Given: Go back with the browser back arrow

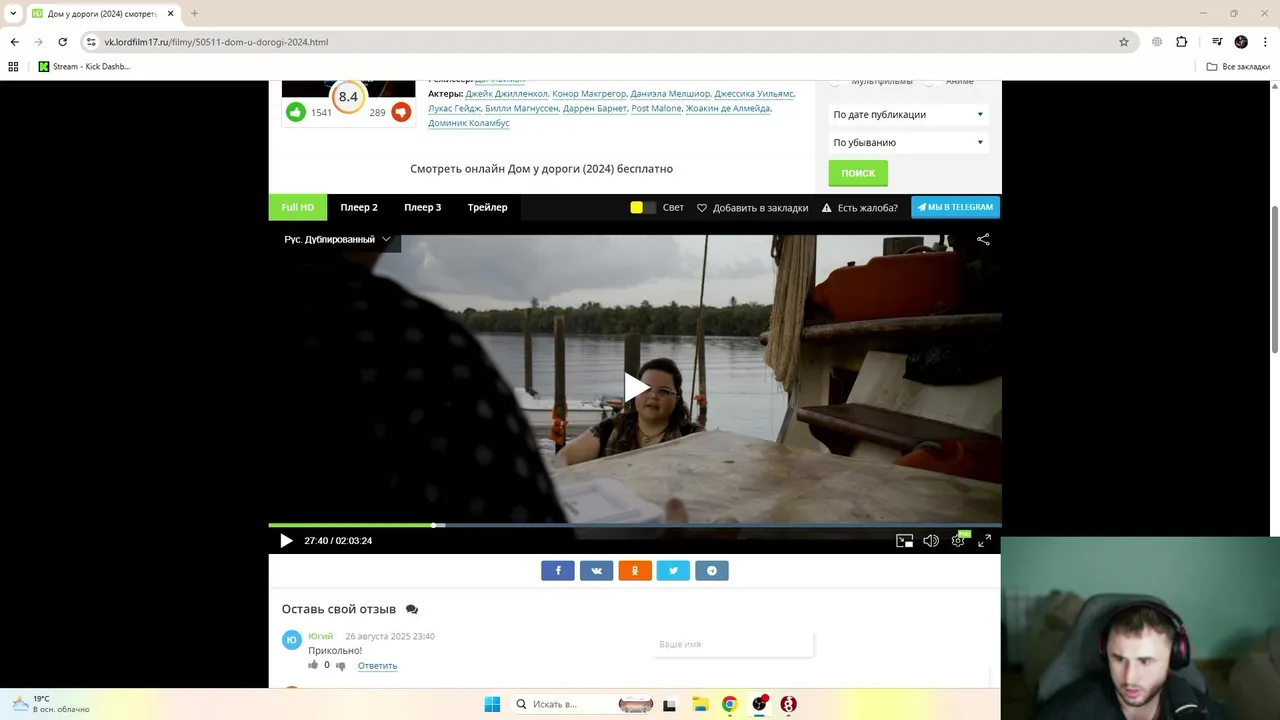Looking at the screenshot, I should (14, 42).
